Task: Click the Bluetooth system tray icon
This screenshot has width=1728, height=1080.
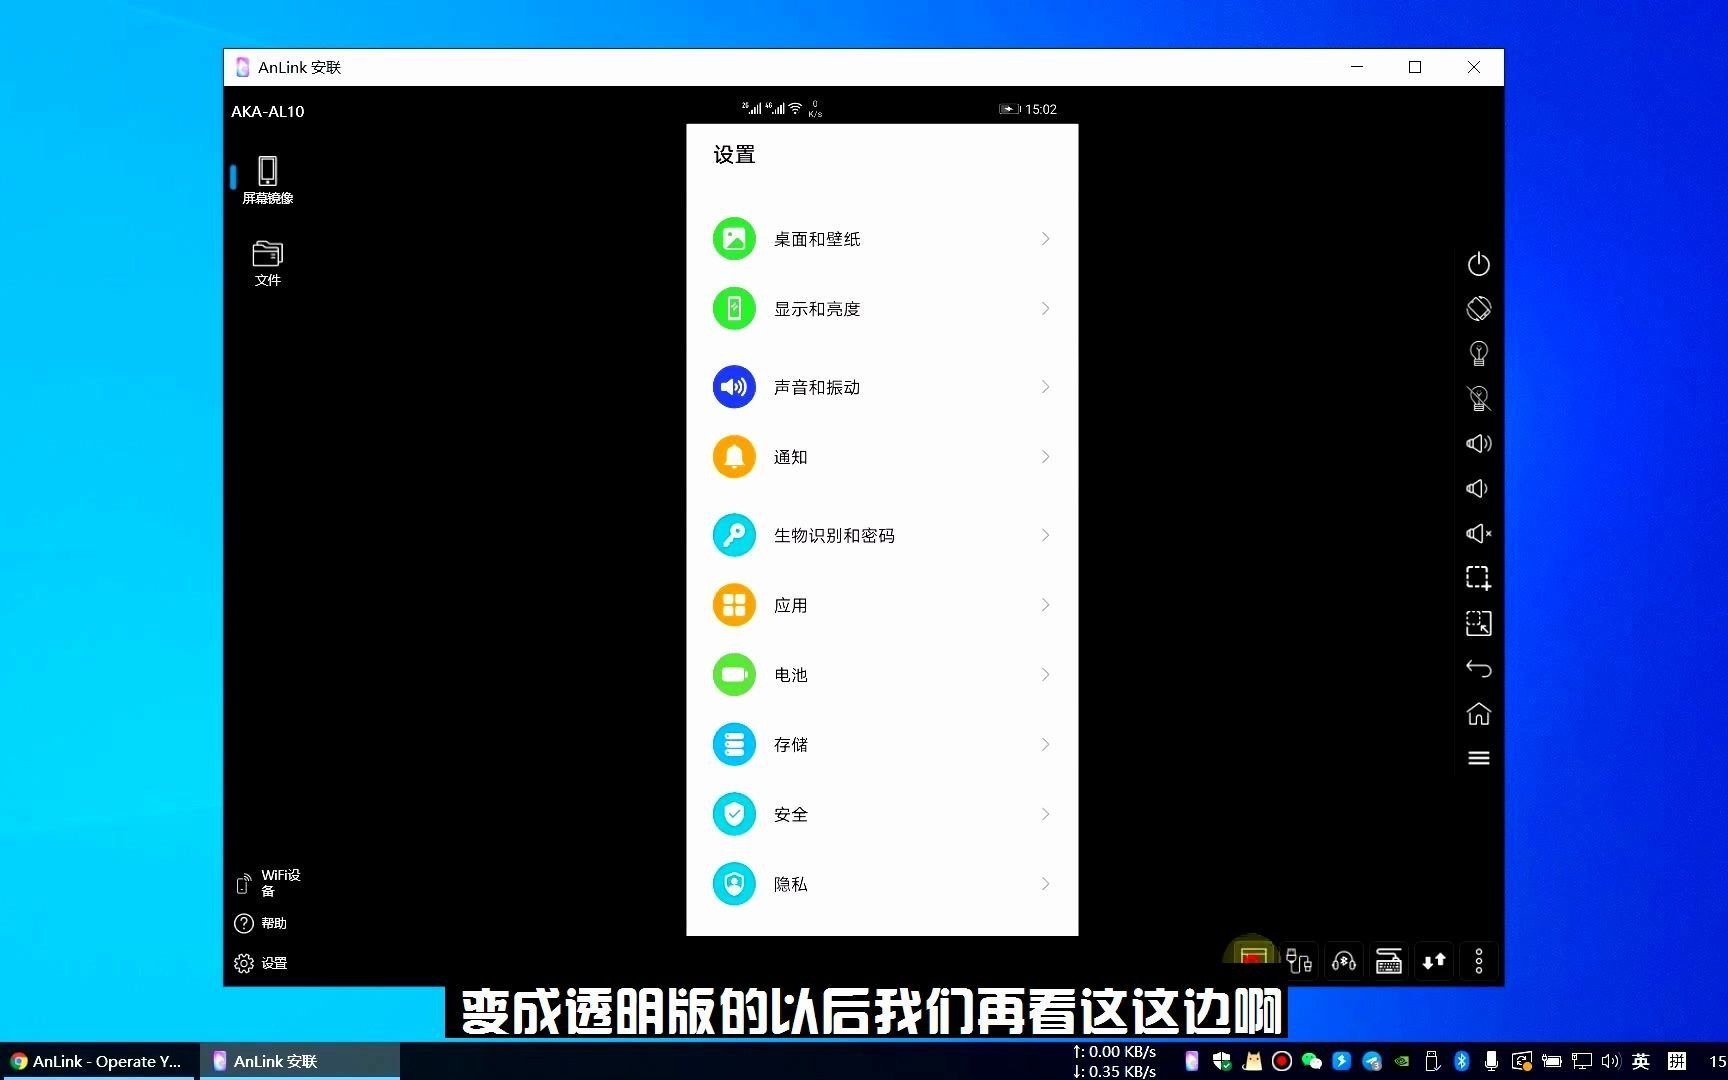Action: (x=1461, y=1061)
